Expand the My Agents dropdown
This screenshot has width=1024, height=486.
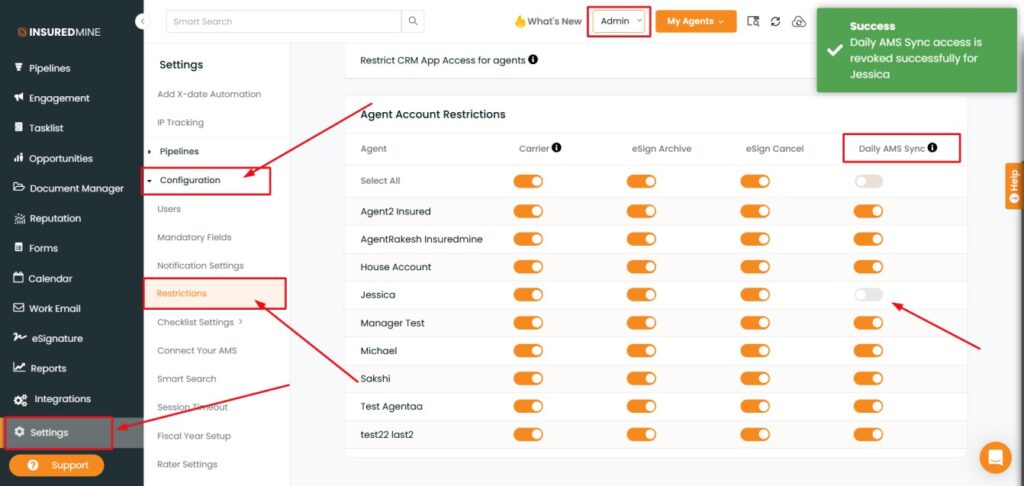(695, 21)
